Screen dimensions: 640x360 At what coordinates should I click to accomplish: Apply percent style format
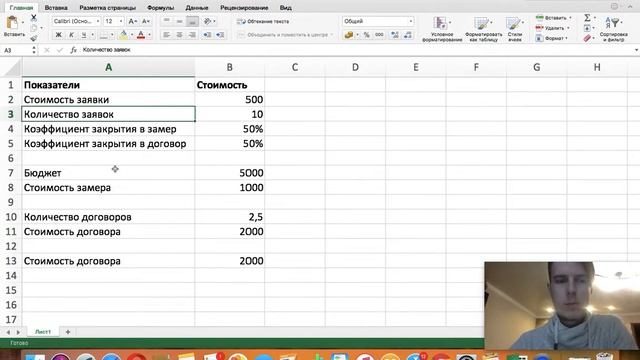coord(367,35)
